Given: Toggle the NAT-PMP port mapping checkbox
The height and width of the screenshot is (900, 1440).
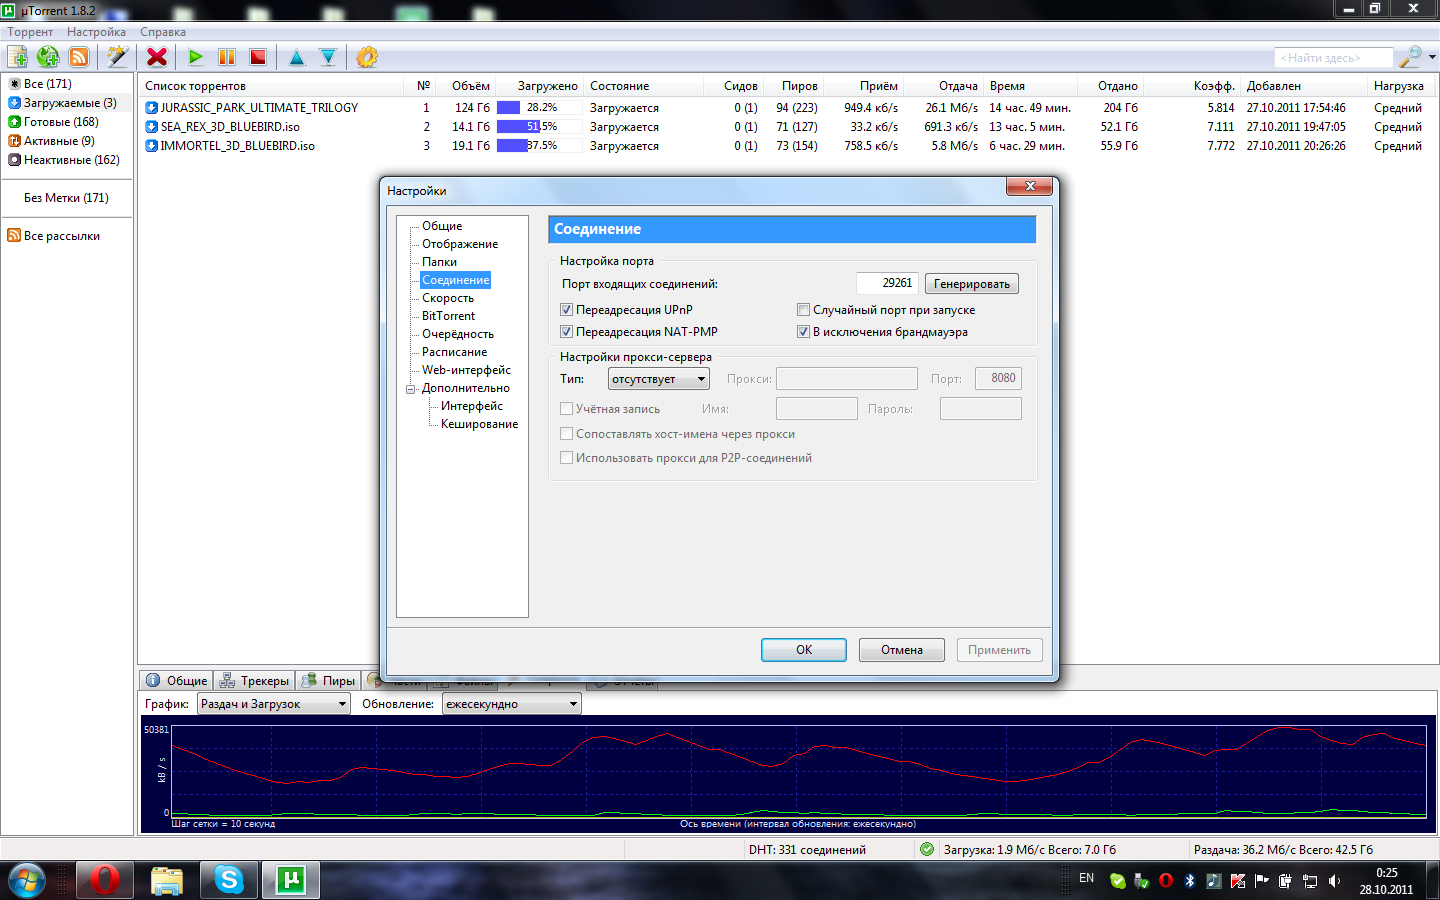Looking at the screenshot, I should 566,332.
